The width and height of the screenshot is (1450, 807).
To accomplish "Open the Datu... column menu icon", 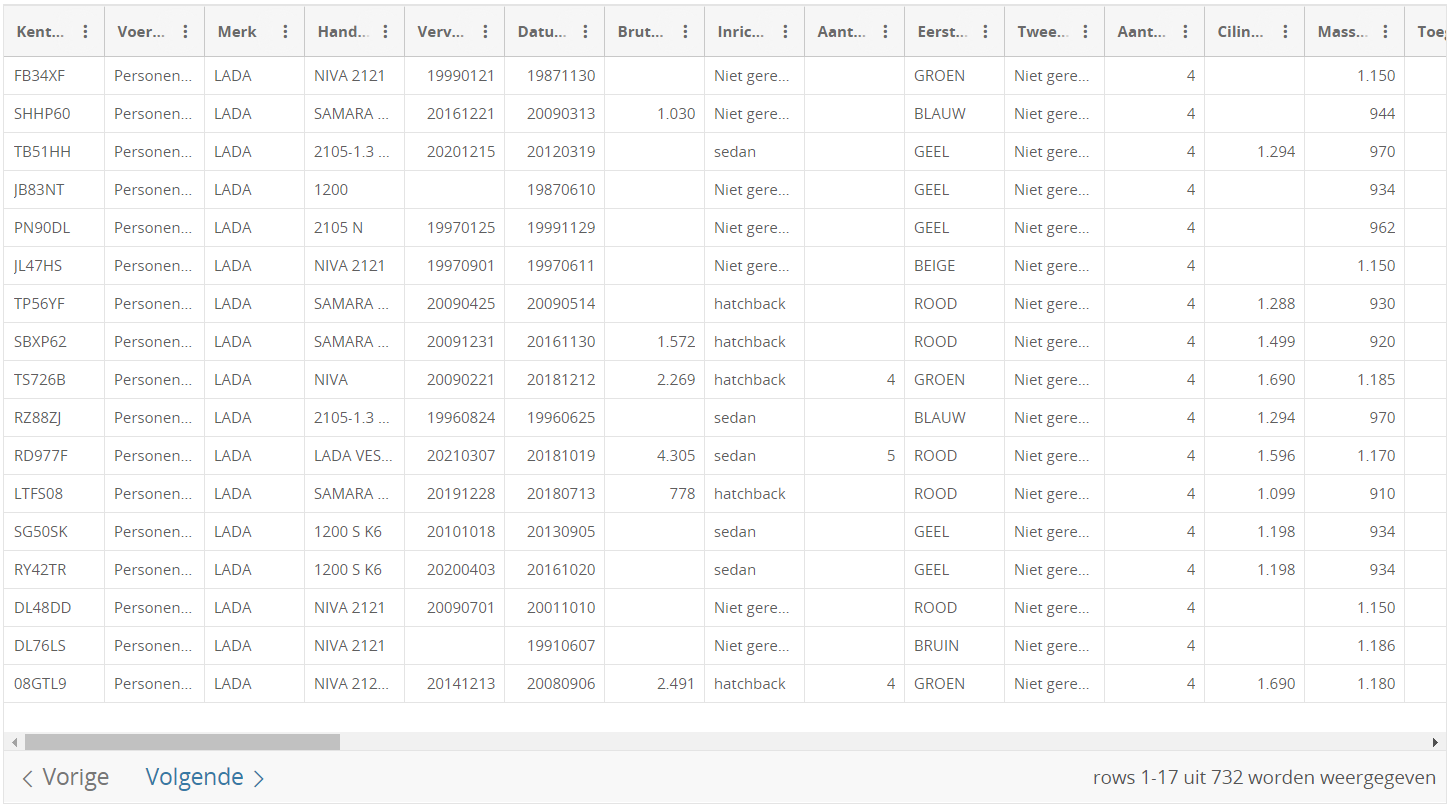I will tap(585, 32).
